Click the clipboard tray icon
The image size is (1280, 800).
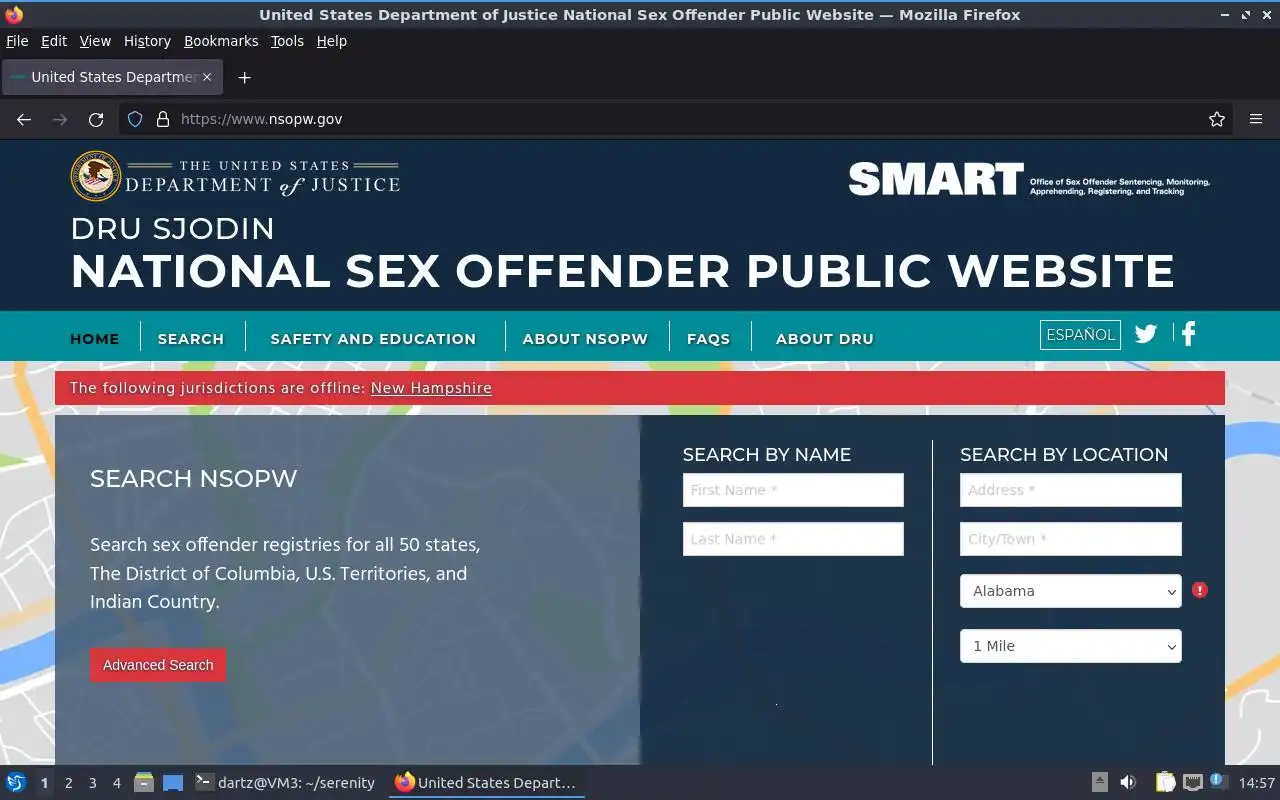click(1166, 783)
